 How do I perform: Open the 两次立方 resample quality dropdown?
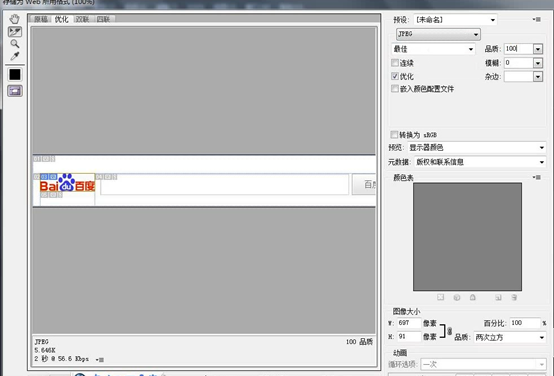click(510, 337)
